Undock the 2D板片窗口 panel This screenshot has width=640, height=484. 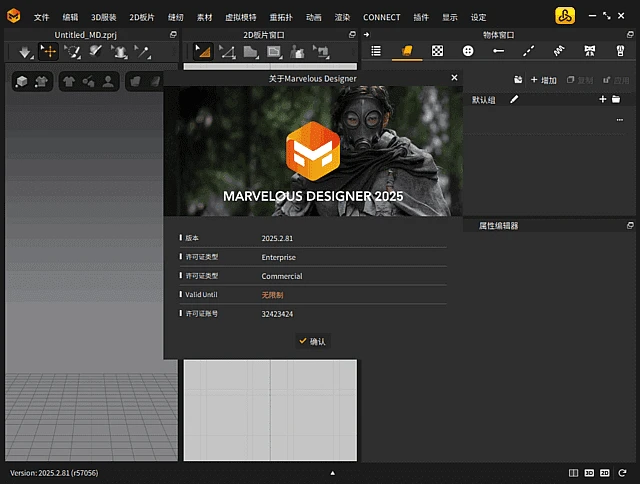coord(351,34)
